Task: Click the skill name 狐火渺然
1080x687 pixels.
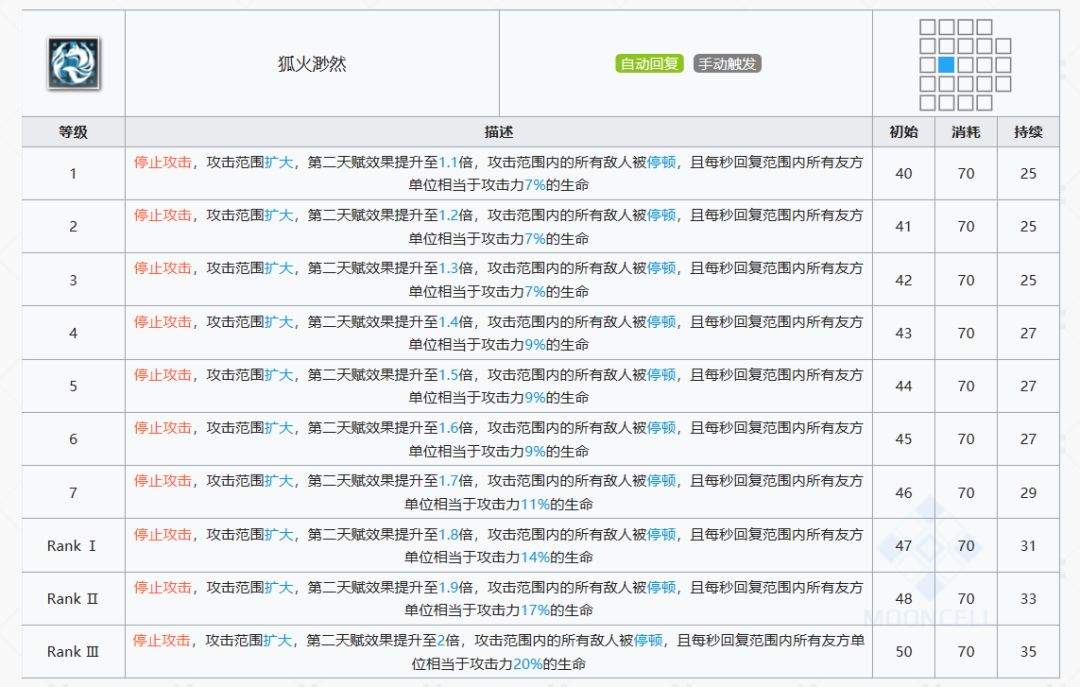Action: [x=312, y=64]
